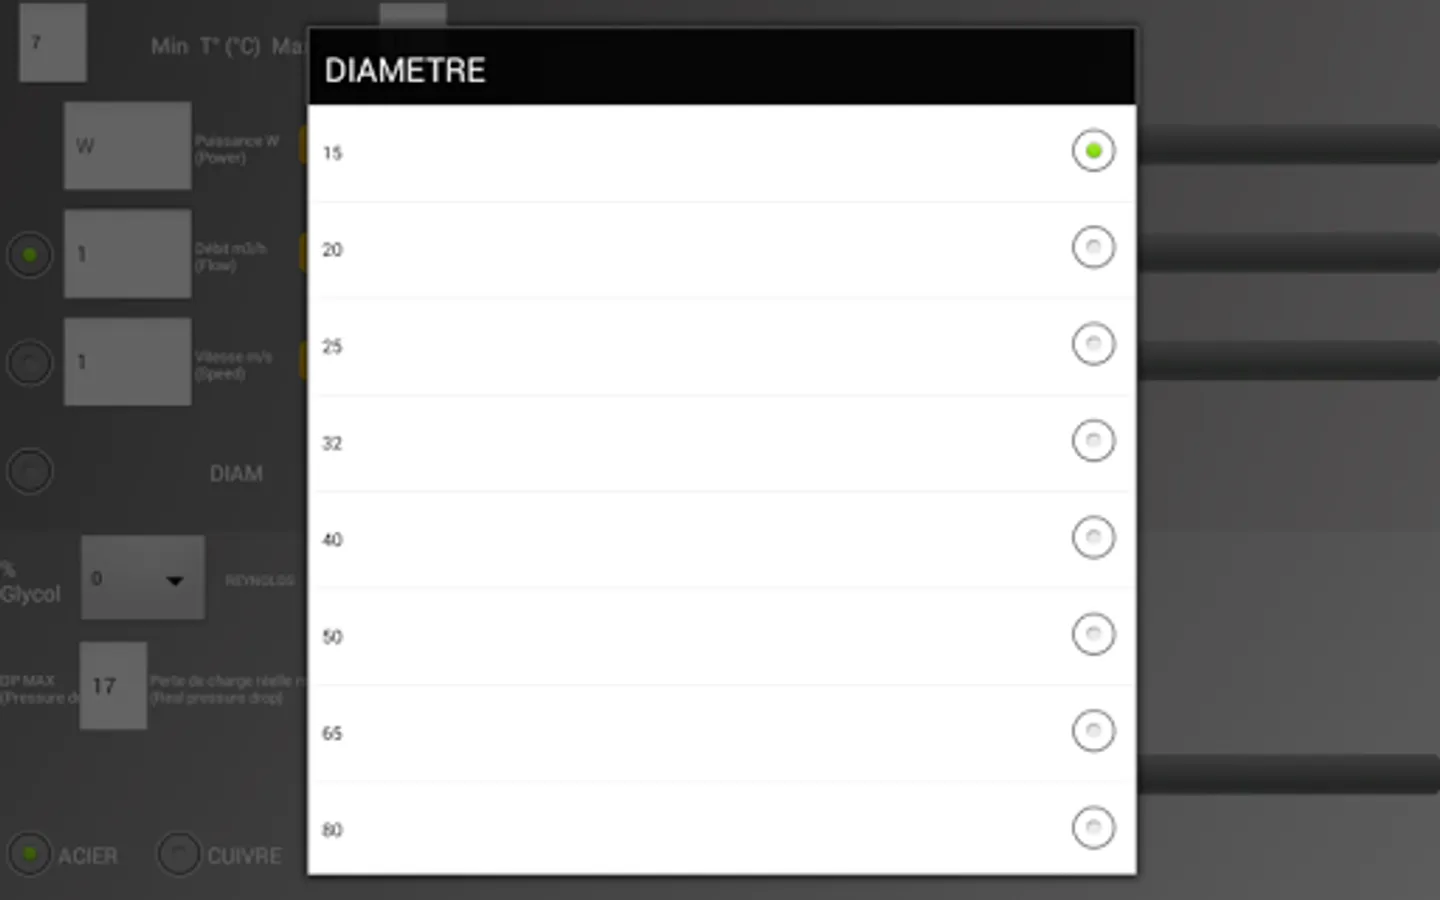Click the DP MAX field showing 17
This screenshot has height=900, width=1440.
click(x=113, y=686)
